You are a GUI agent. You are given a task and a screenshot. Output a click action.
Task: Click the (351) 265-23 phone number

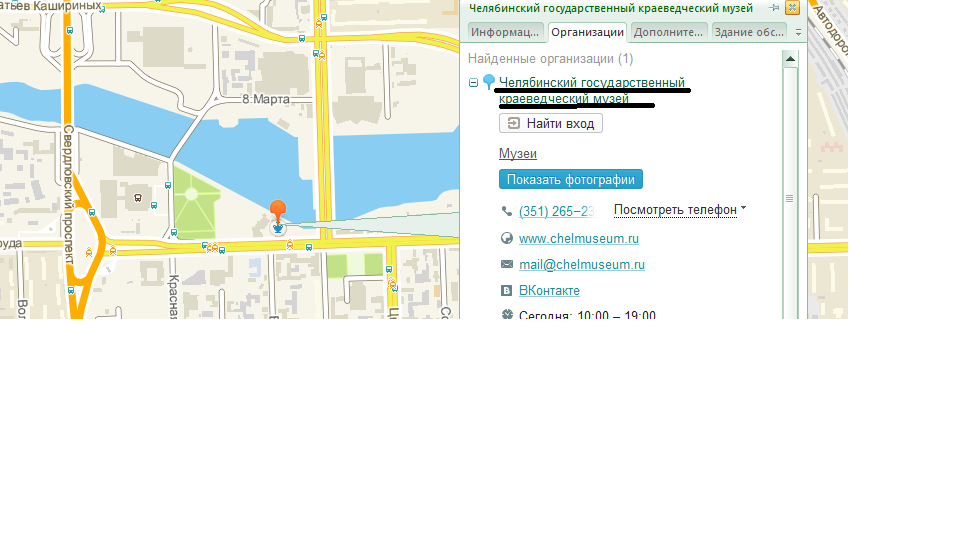pyautogui.click(x=557, y=211)
